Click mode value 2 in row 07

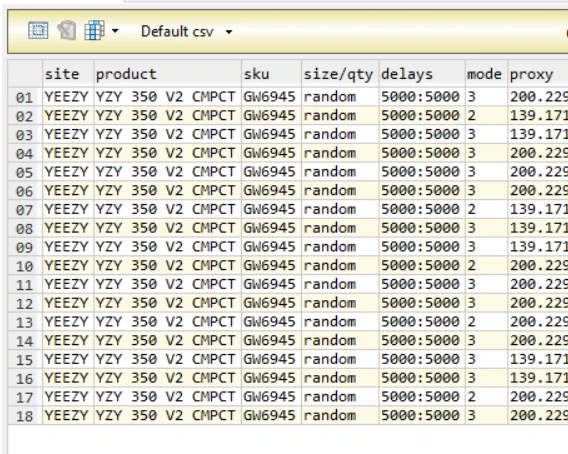tap(486, 209)
